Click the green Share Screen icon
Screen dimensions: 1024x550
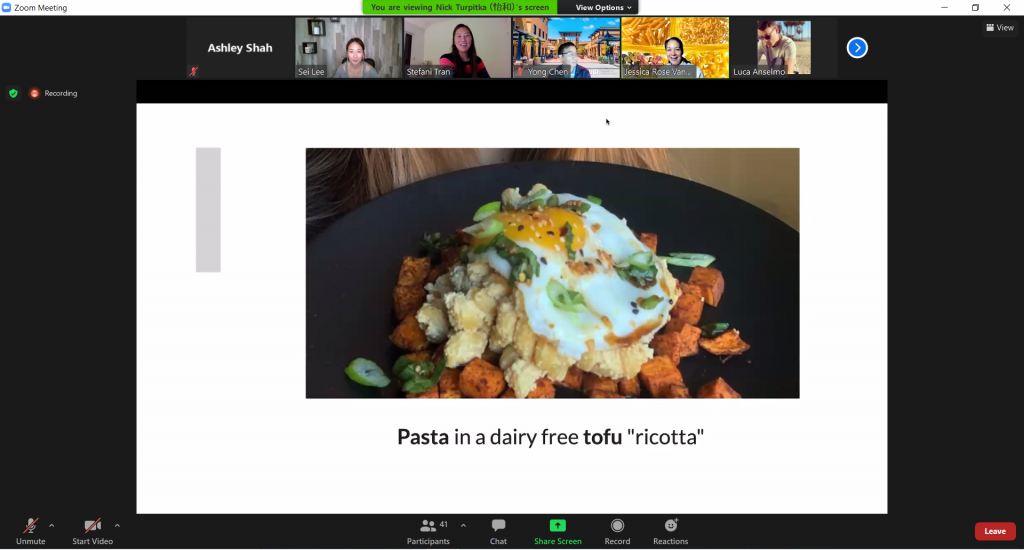pos(557,526)
